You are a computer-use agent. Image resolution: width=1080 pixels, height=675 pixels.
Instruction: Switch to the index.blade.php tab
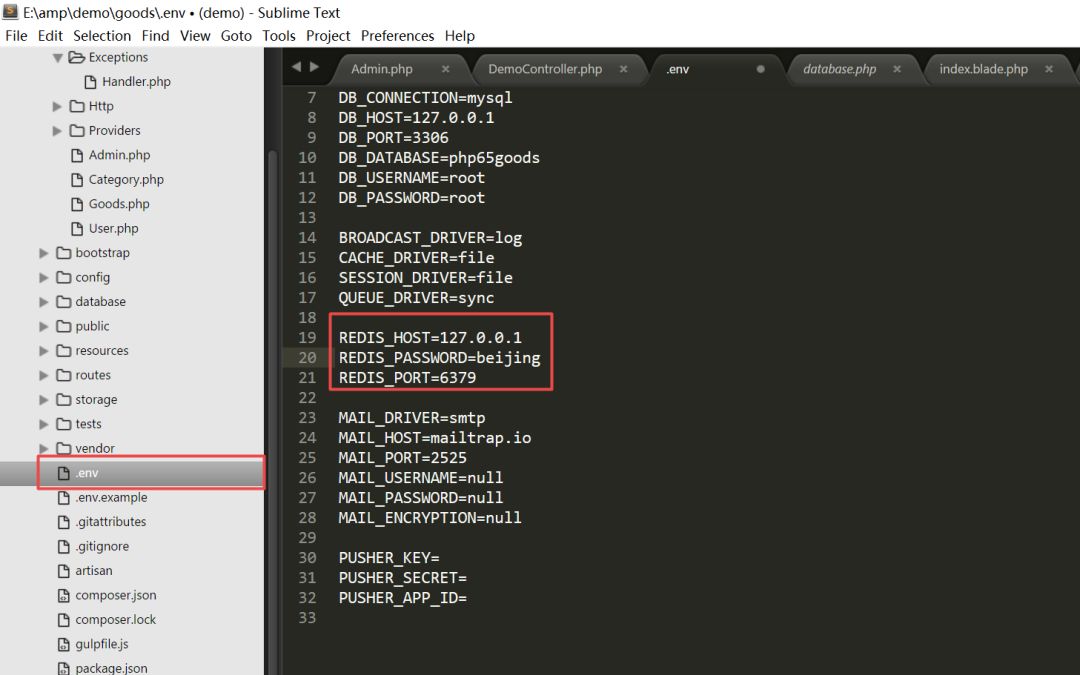[983, 69]
